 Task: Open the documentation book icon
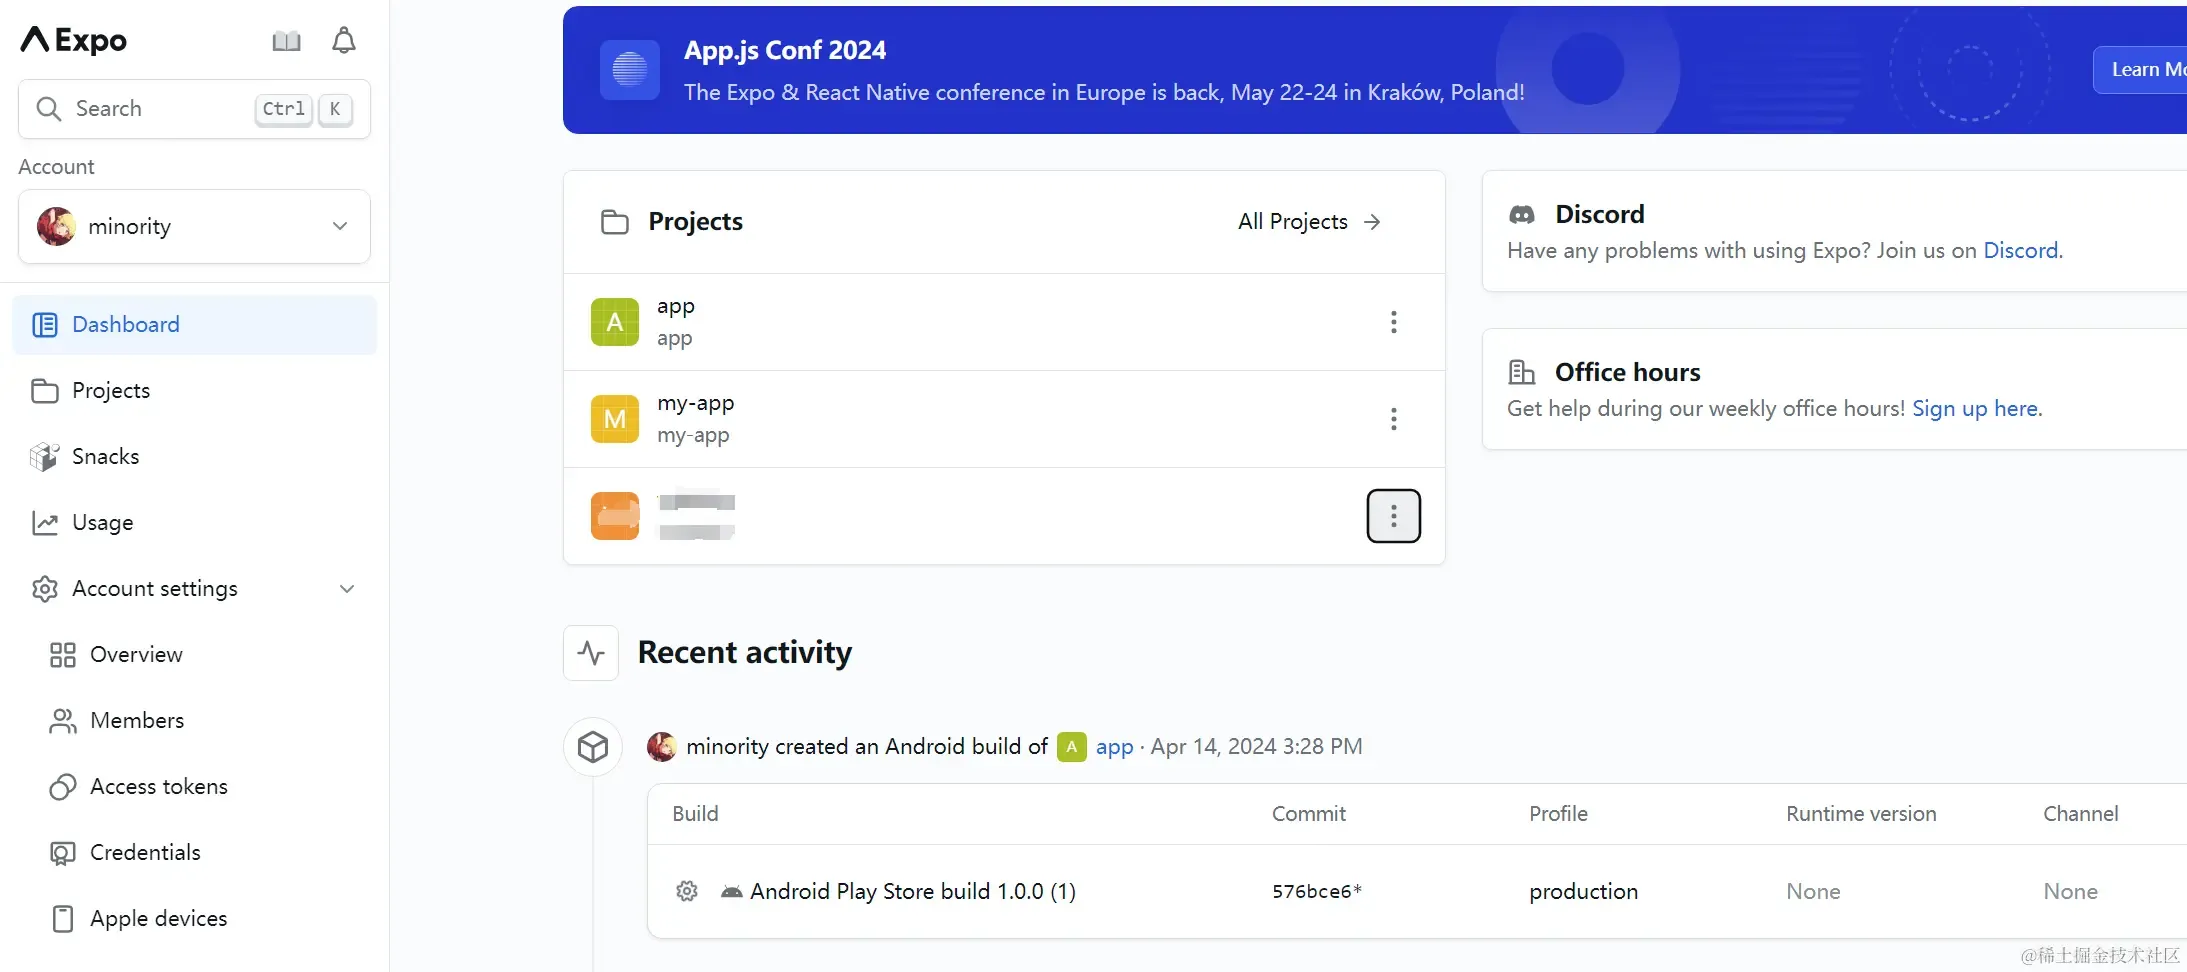pos(287,41)
